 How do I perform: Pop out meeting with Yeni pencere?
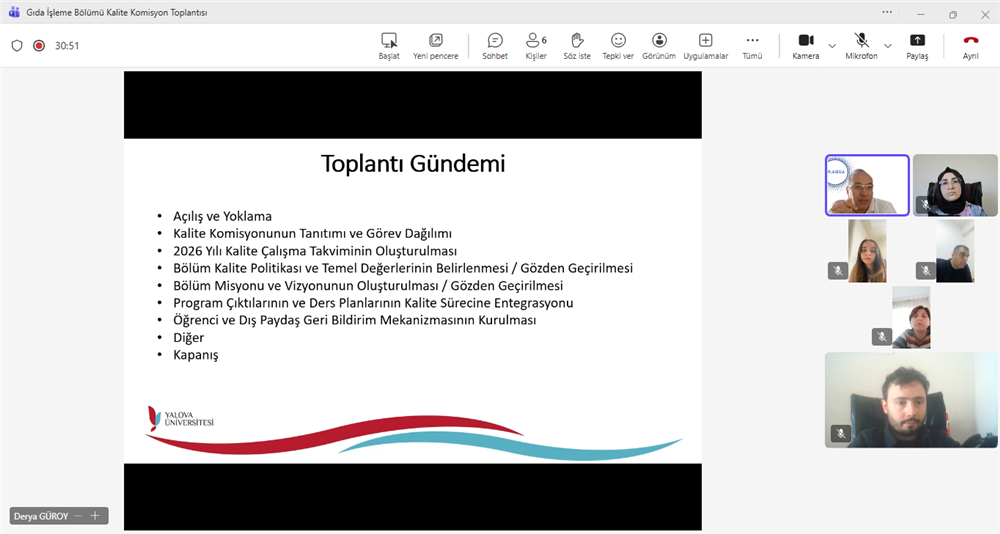pyautogui.click(x=436, y=45)
